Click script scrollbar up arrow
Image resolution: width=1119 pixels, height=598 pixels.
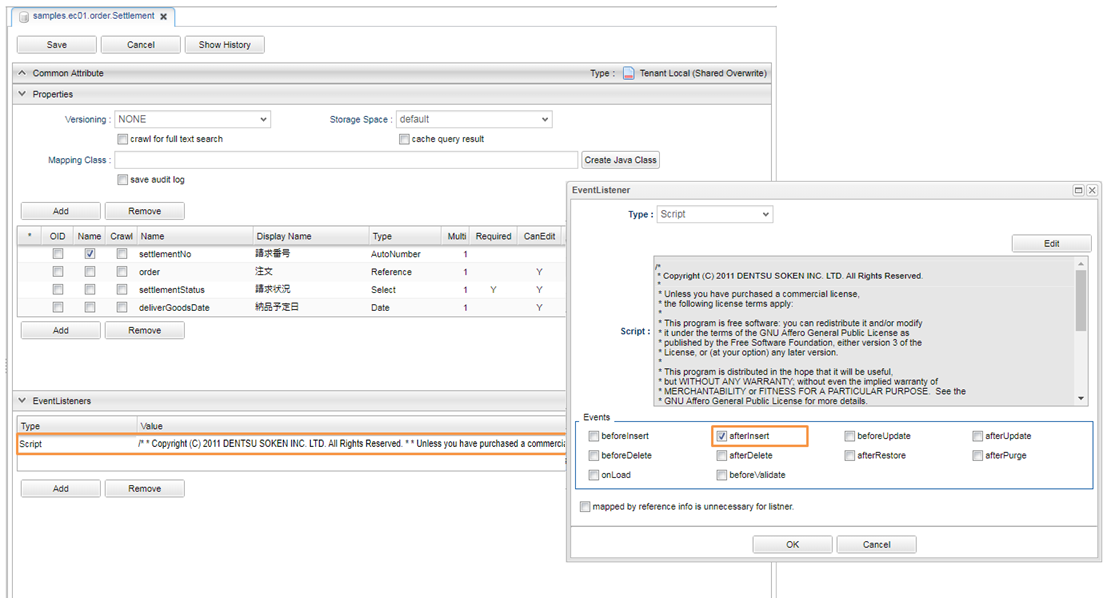[1080, 264]
